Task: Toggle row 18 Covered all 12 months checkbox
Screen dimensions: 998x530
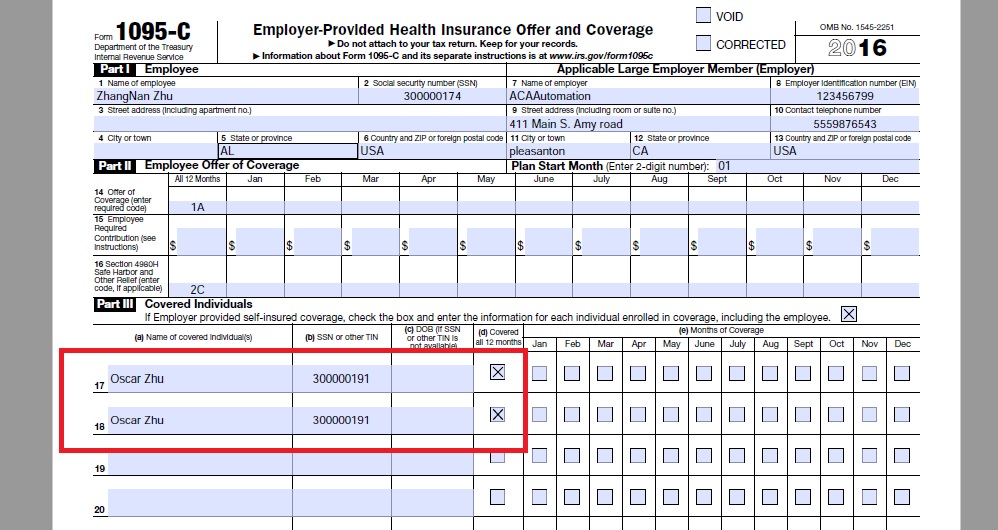Action: coord(498,415)
